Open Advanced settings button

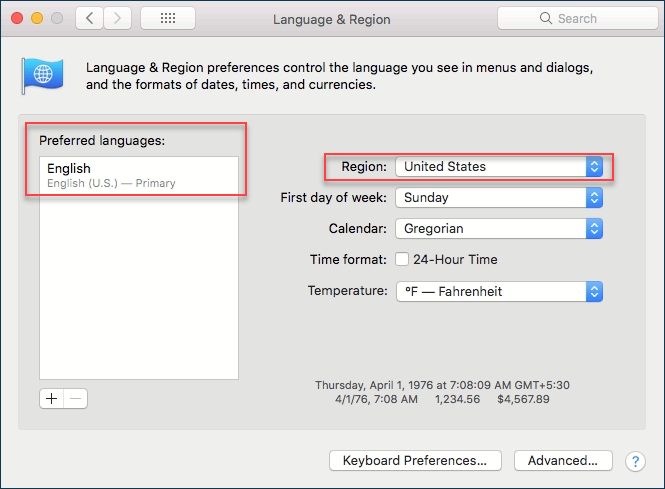point(563,461)
